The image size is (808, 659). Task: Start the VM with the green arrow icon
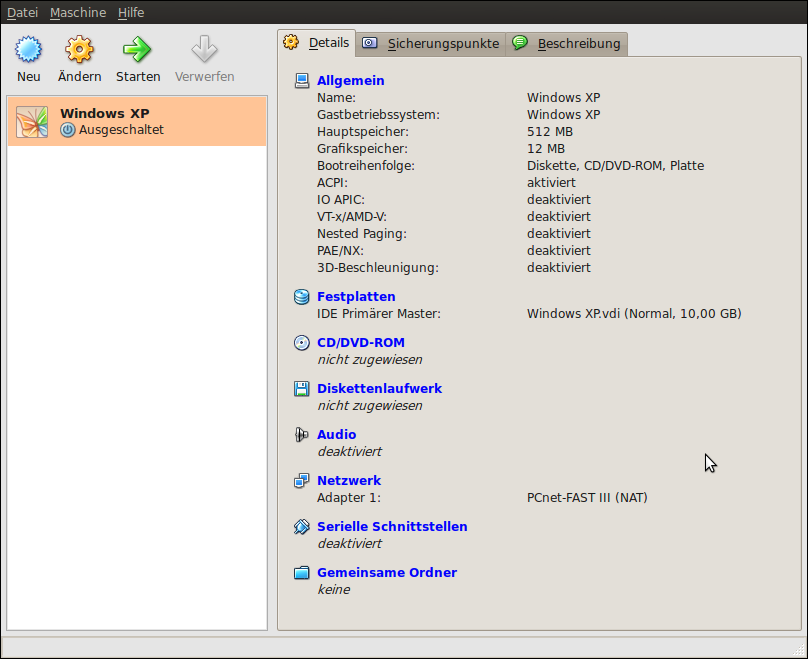(137, 50)
